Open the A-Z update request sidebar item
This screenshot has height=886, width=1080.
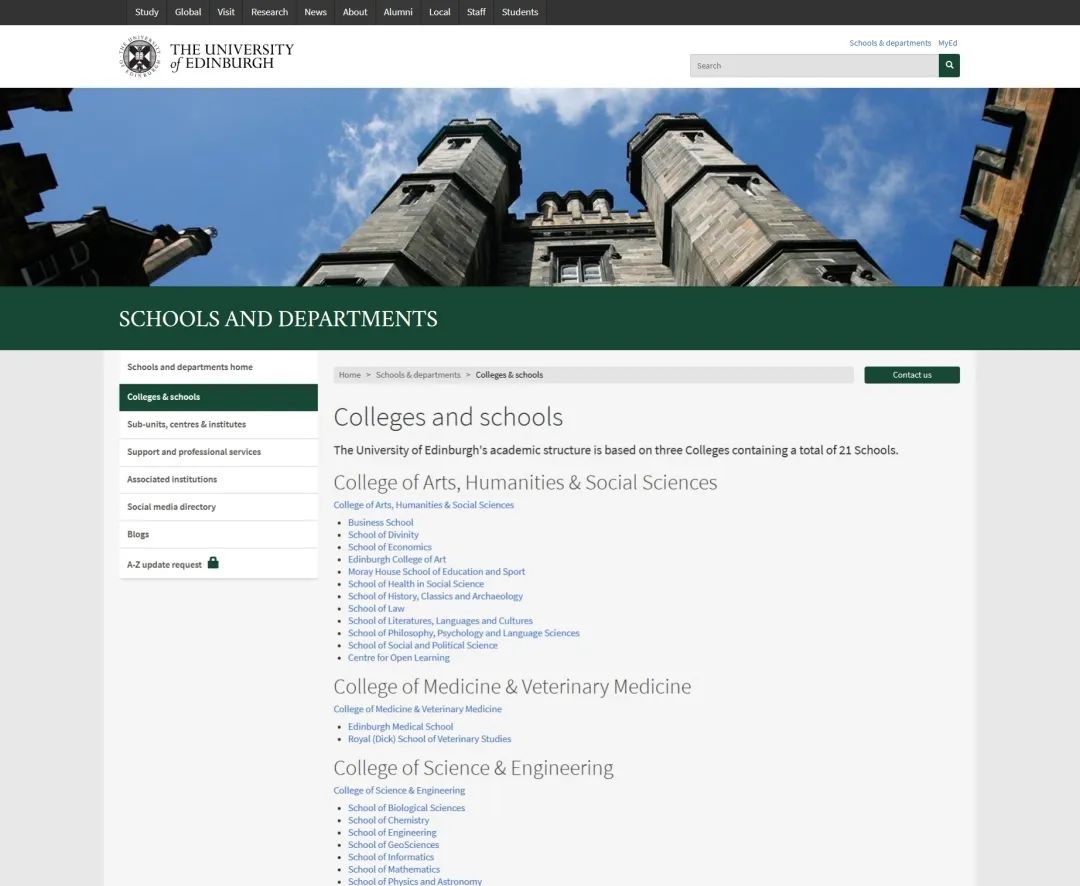coord(218,564)
